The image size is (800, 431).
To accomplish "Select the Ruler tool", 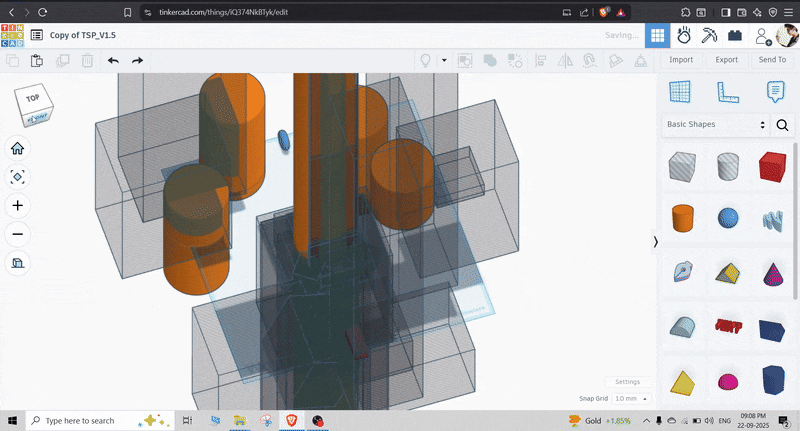I will coord(727,92).
